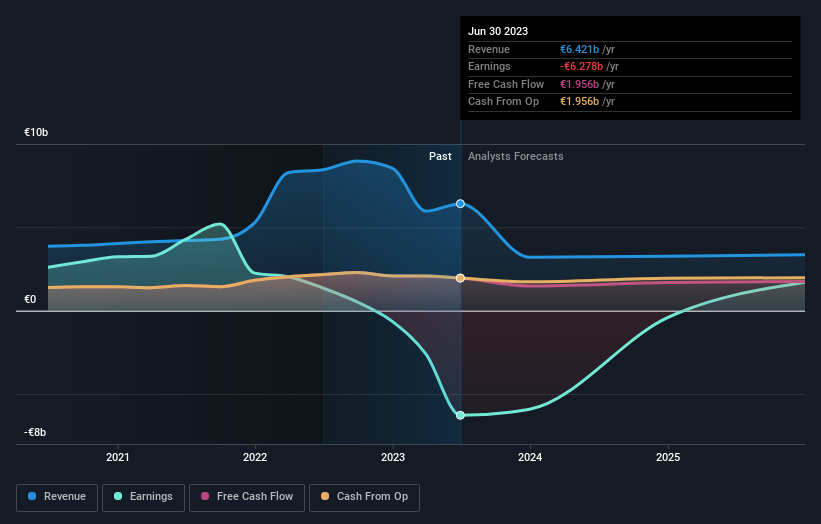Viewport: 821px width, 524px height.
Task: Click the tooltip date 'Jun 30 2023'
Action: (498, 31)
